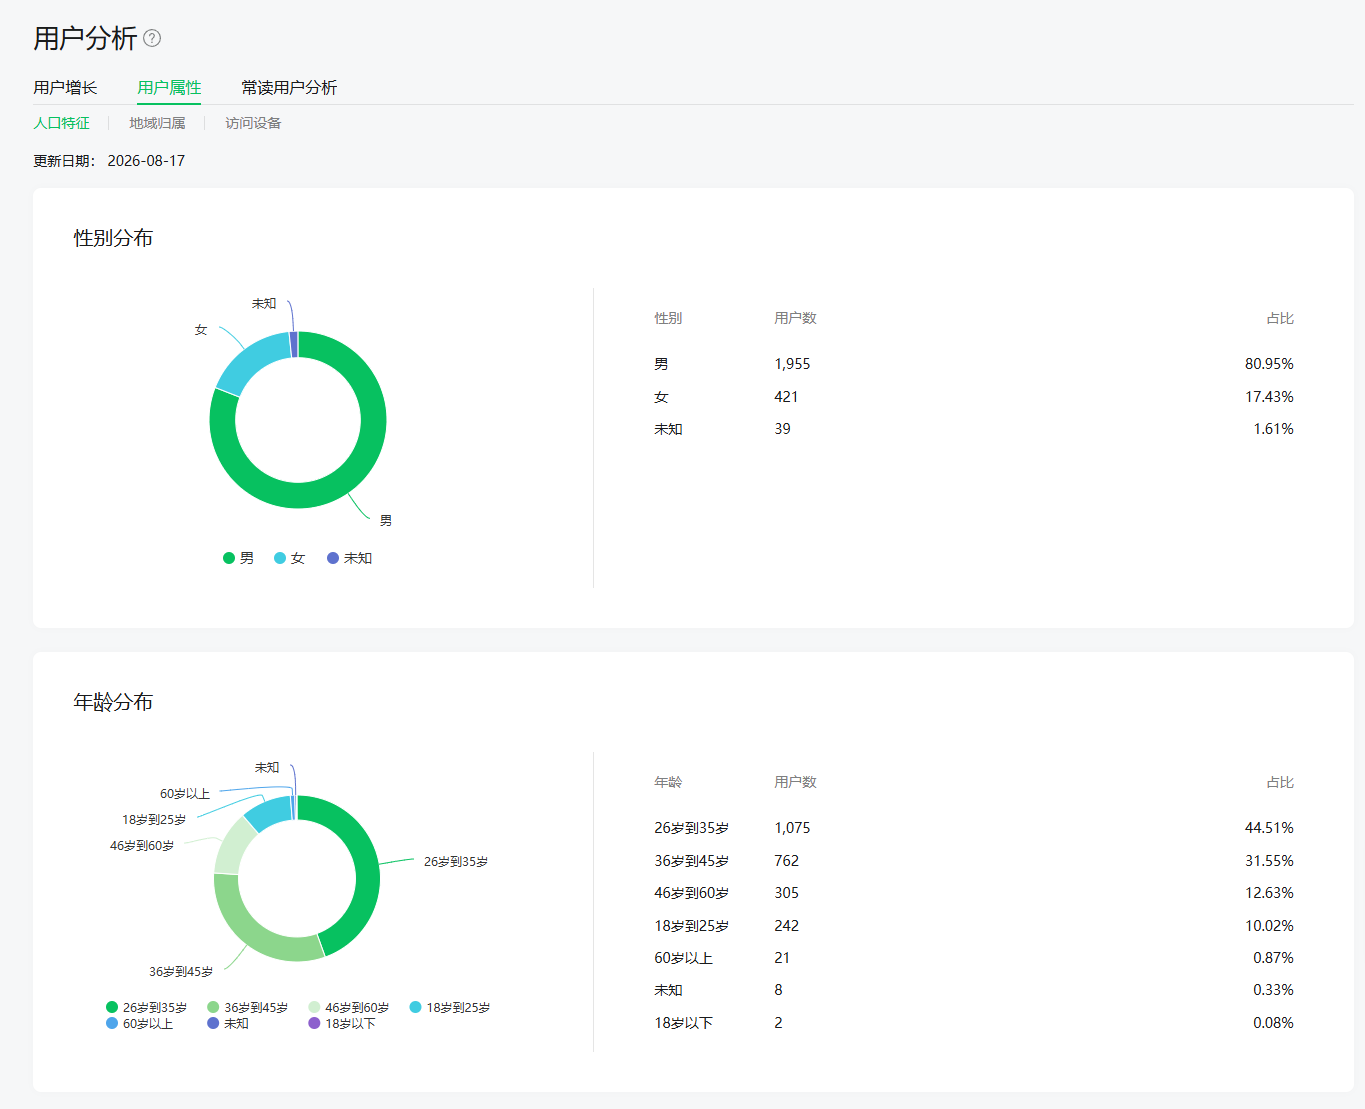Toggle the 18岁到25岁 legend item under age chart
1365x1109 pixels.
450,1007
